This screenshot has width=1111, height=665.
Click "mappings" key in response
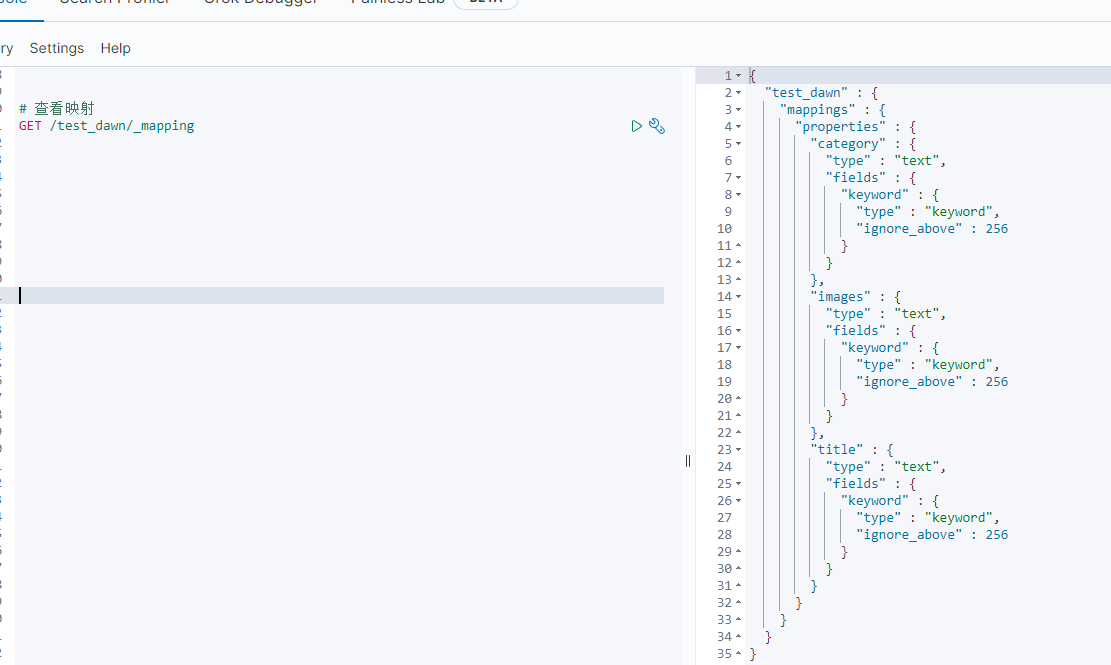pos(818,110)
